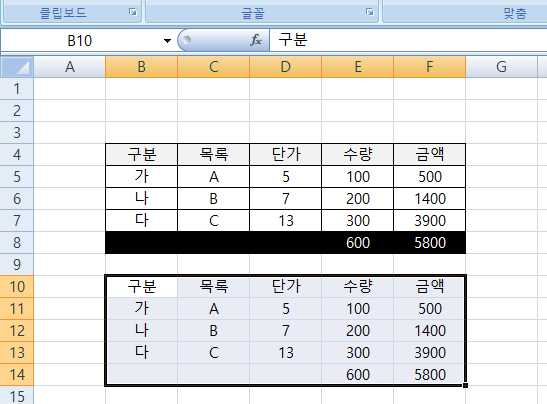Image resolution: width=547 pixels, height=404 pixels.
Task: Click cell E5 containing 100
Action: tap(358, 177)
